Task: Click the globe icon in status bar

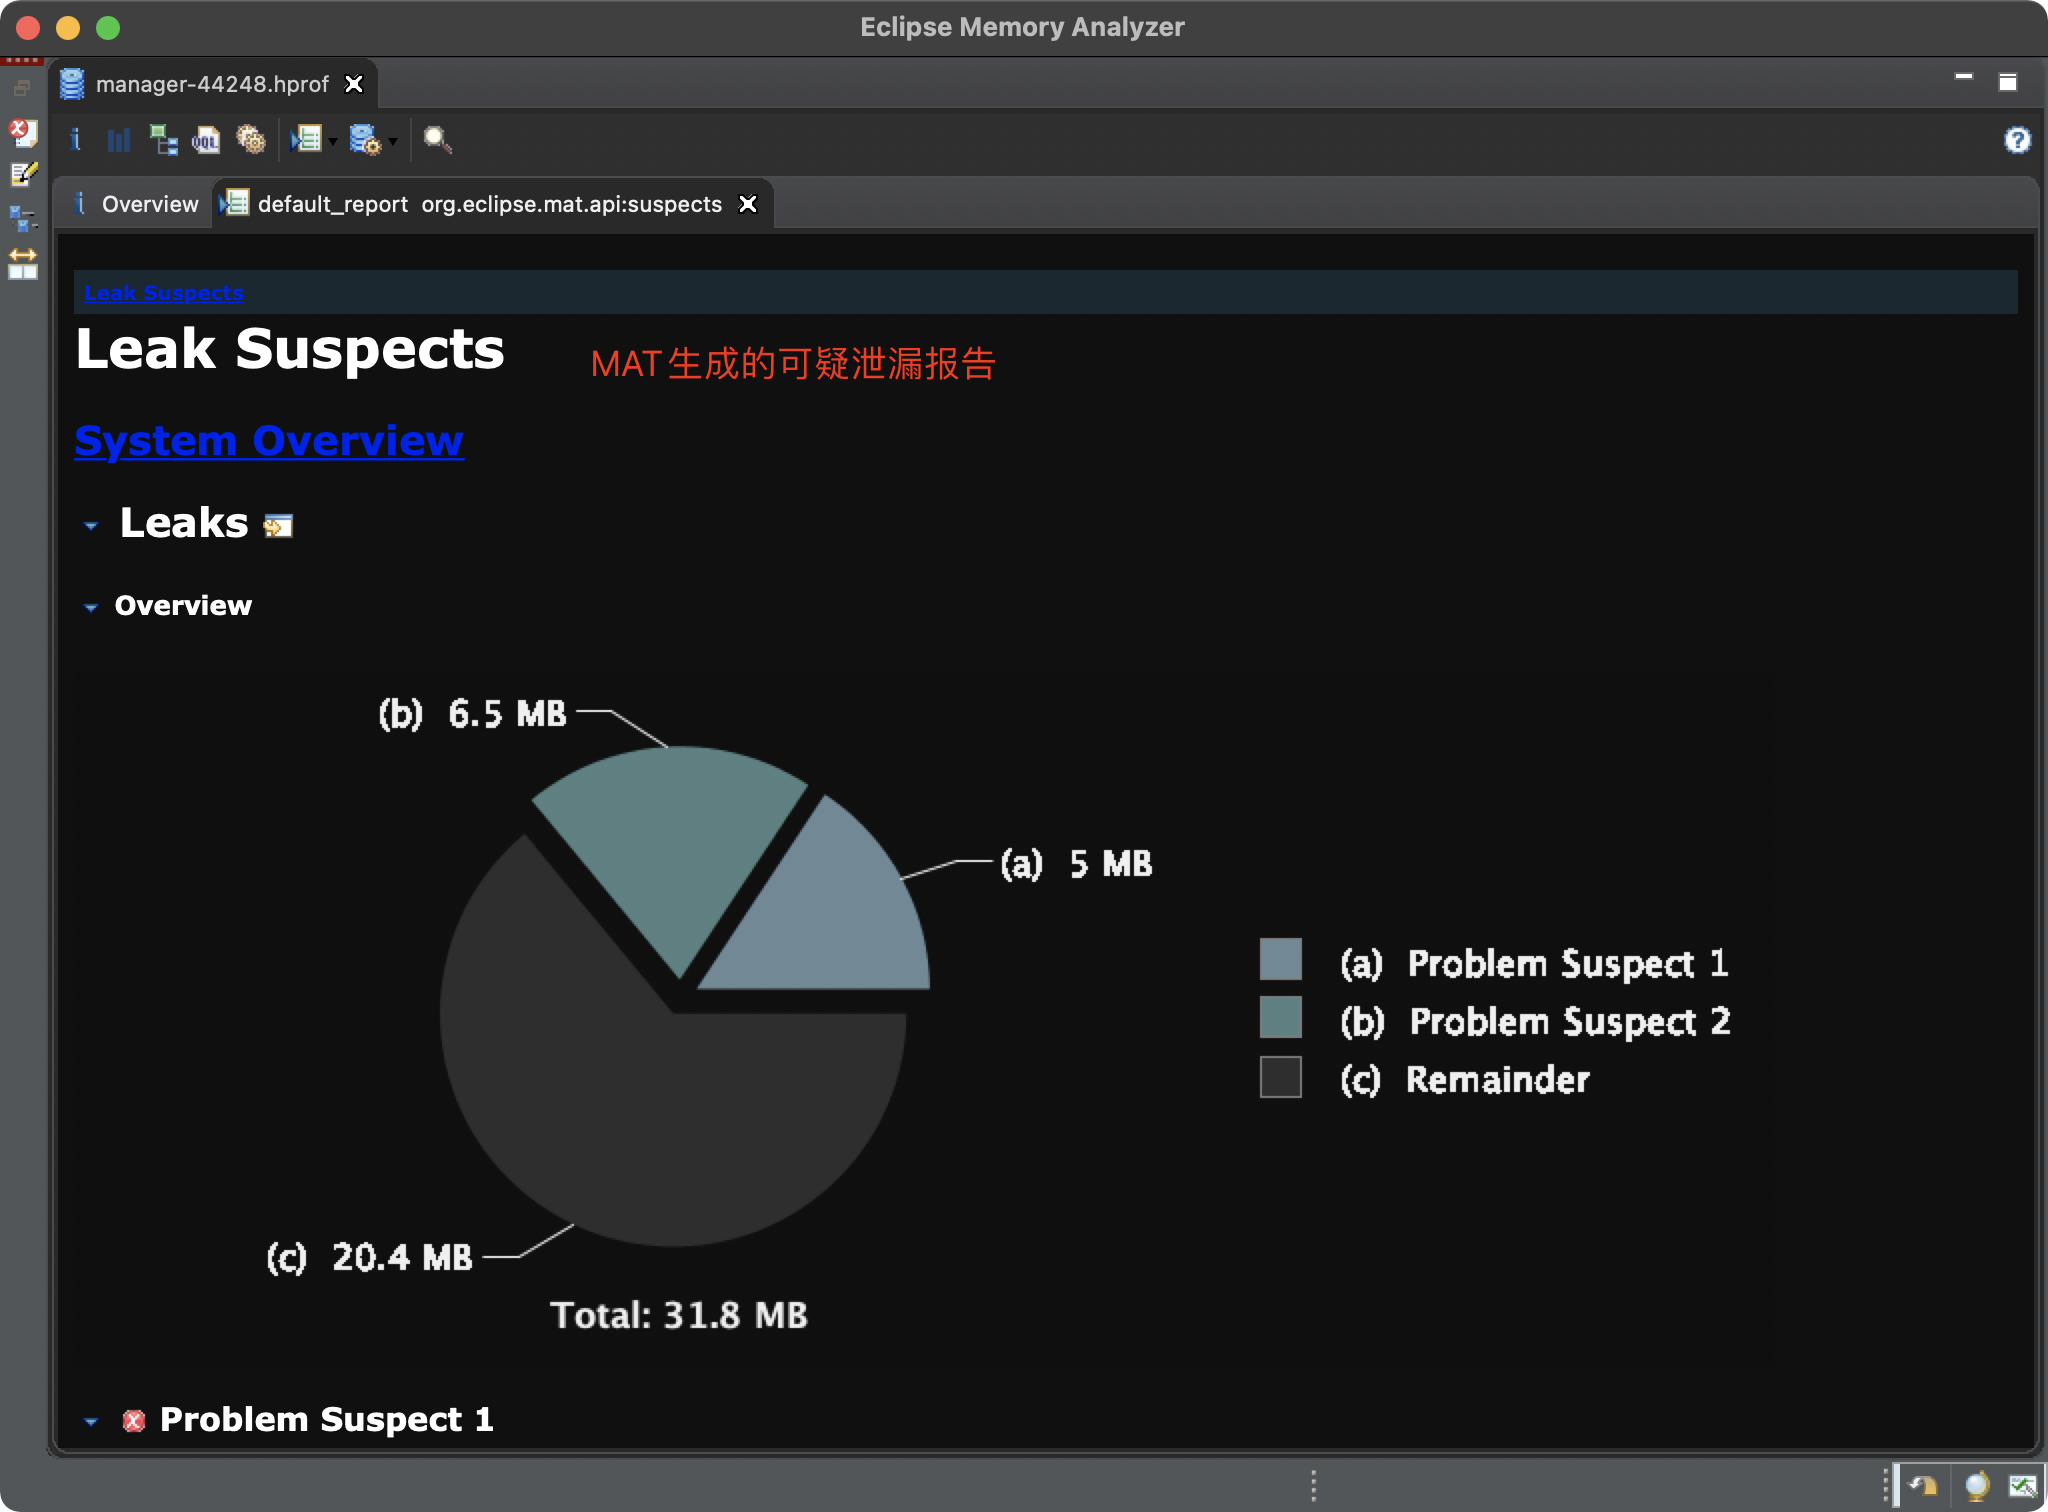Action: coord(1976,1486)
